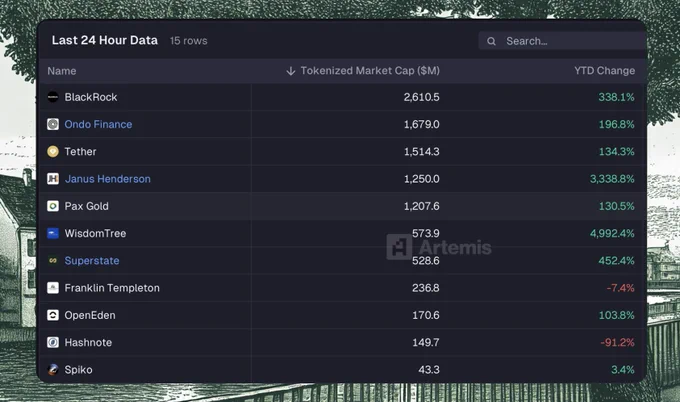Select the Tether name text
This screenshot has width=680, height=402.
coord(80,152)
